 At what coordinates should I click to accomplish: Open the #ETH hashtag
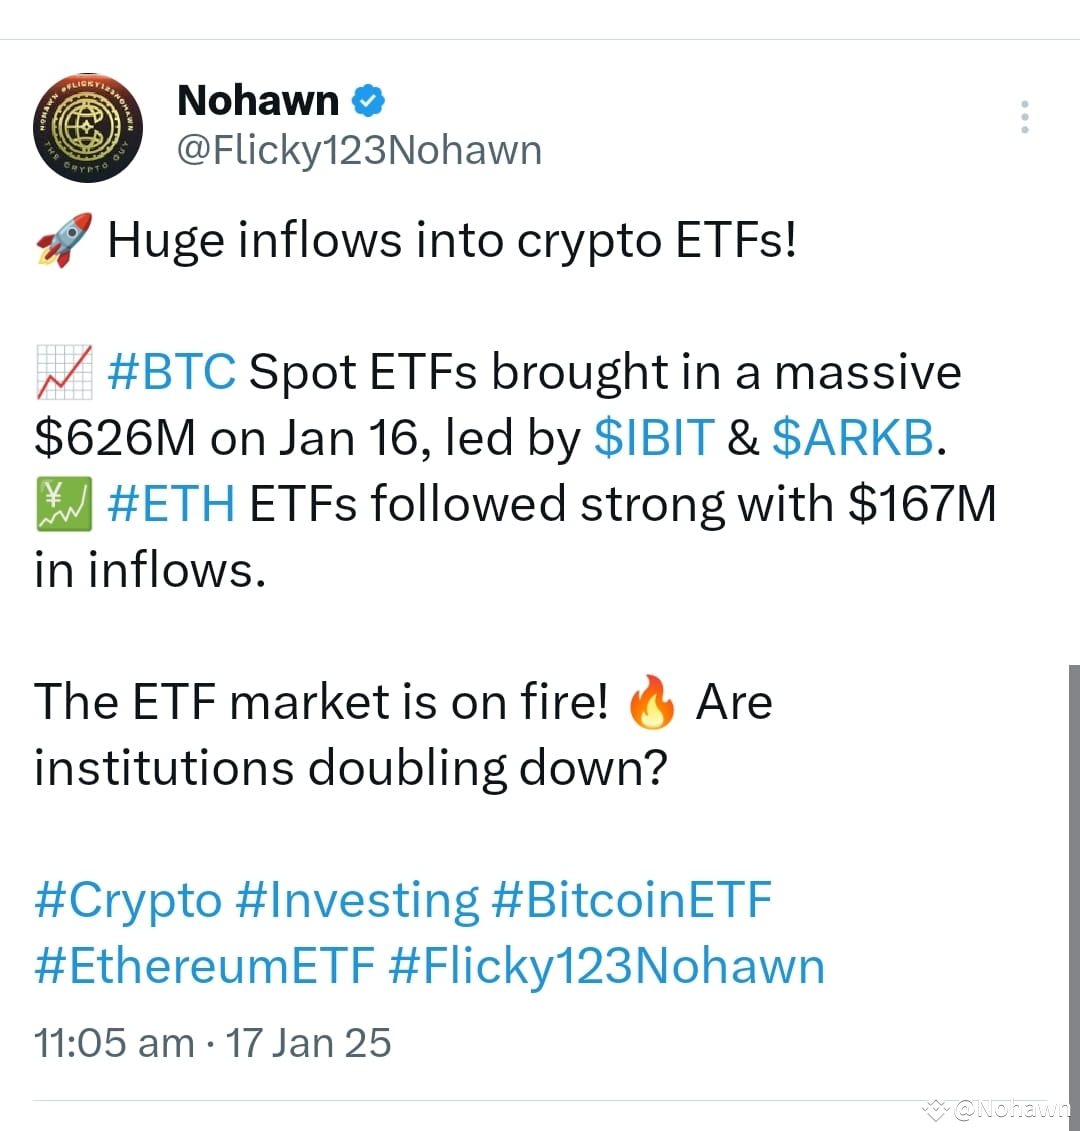169,503
